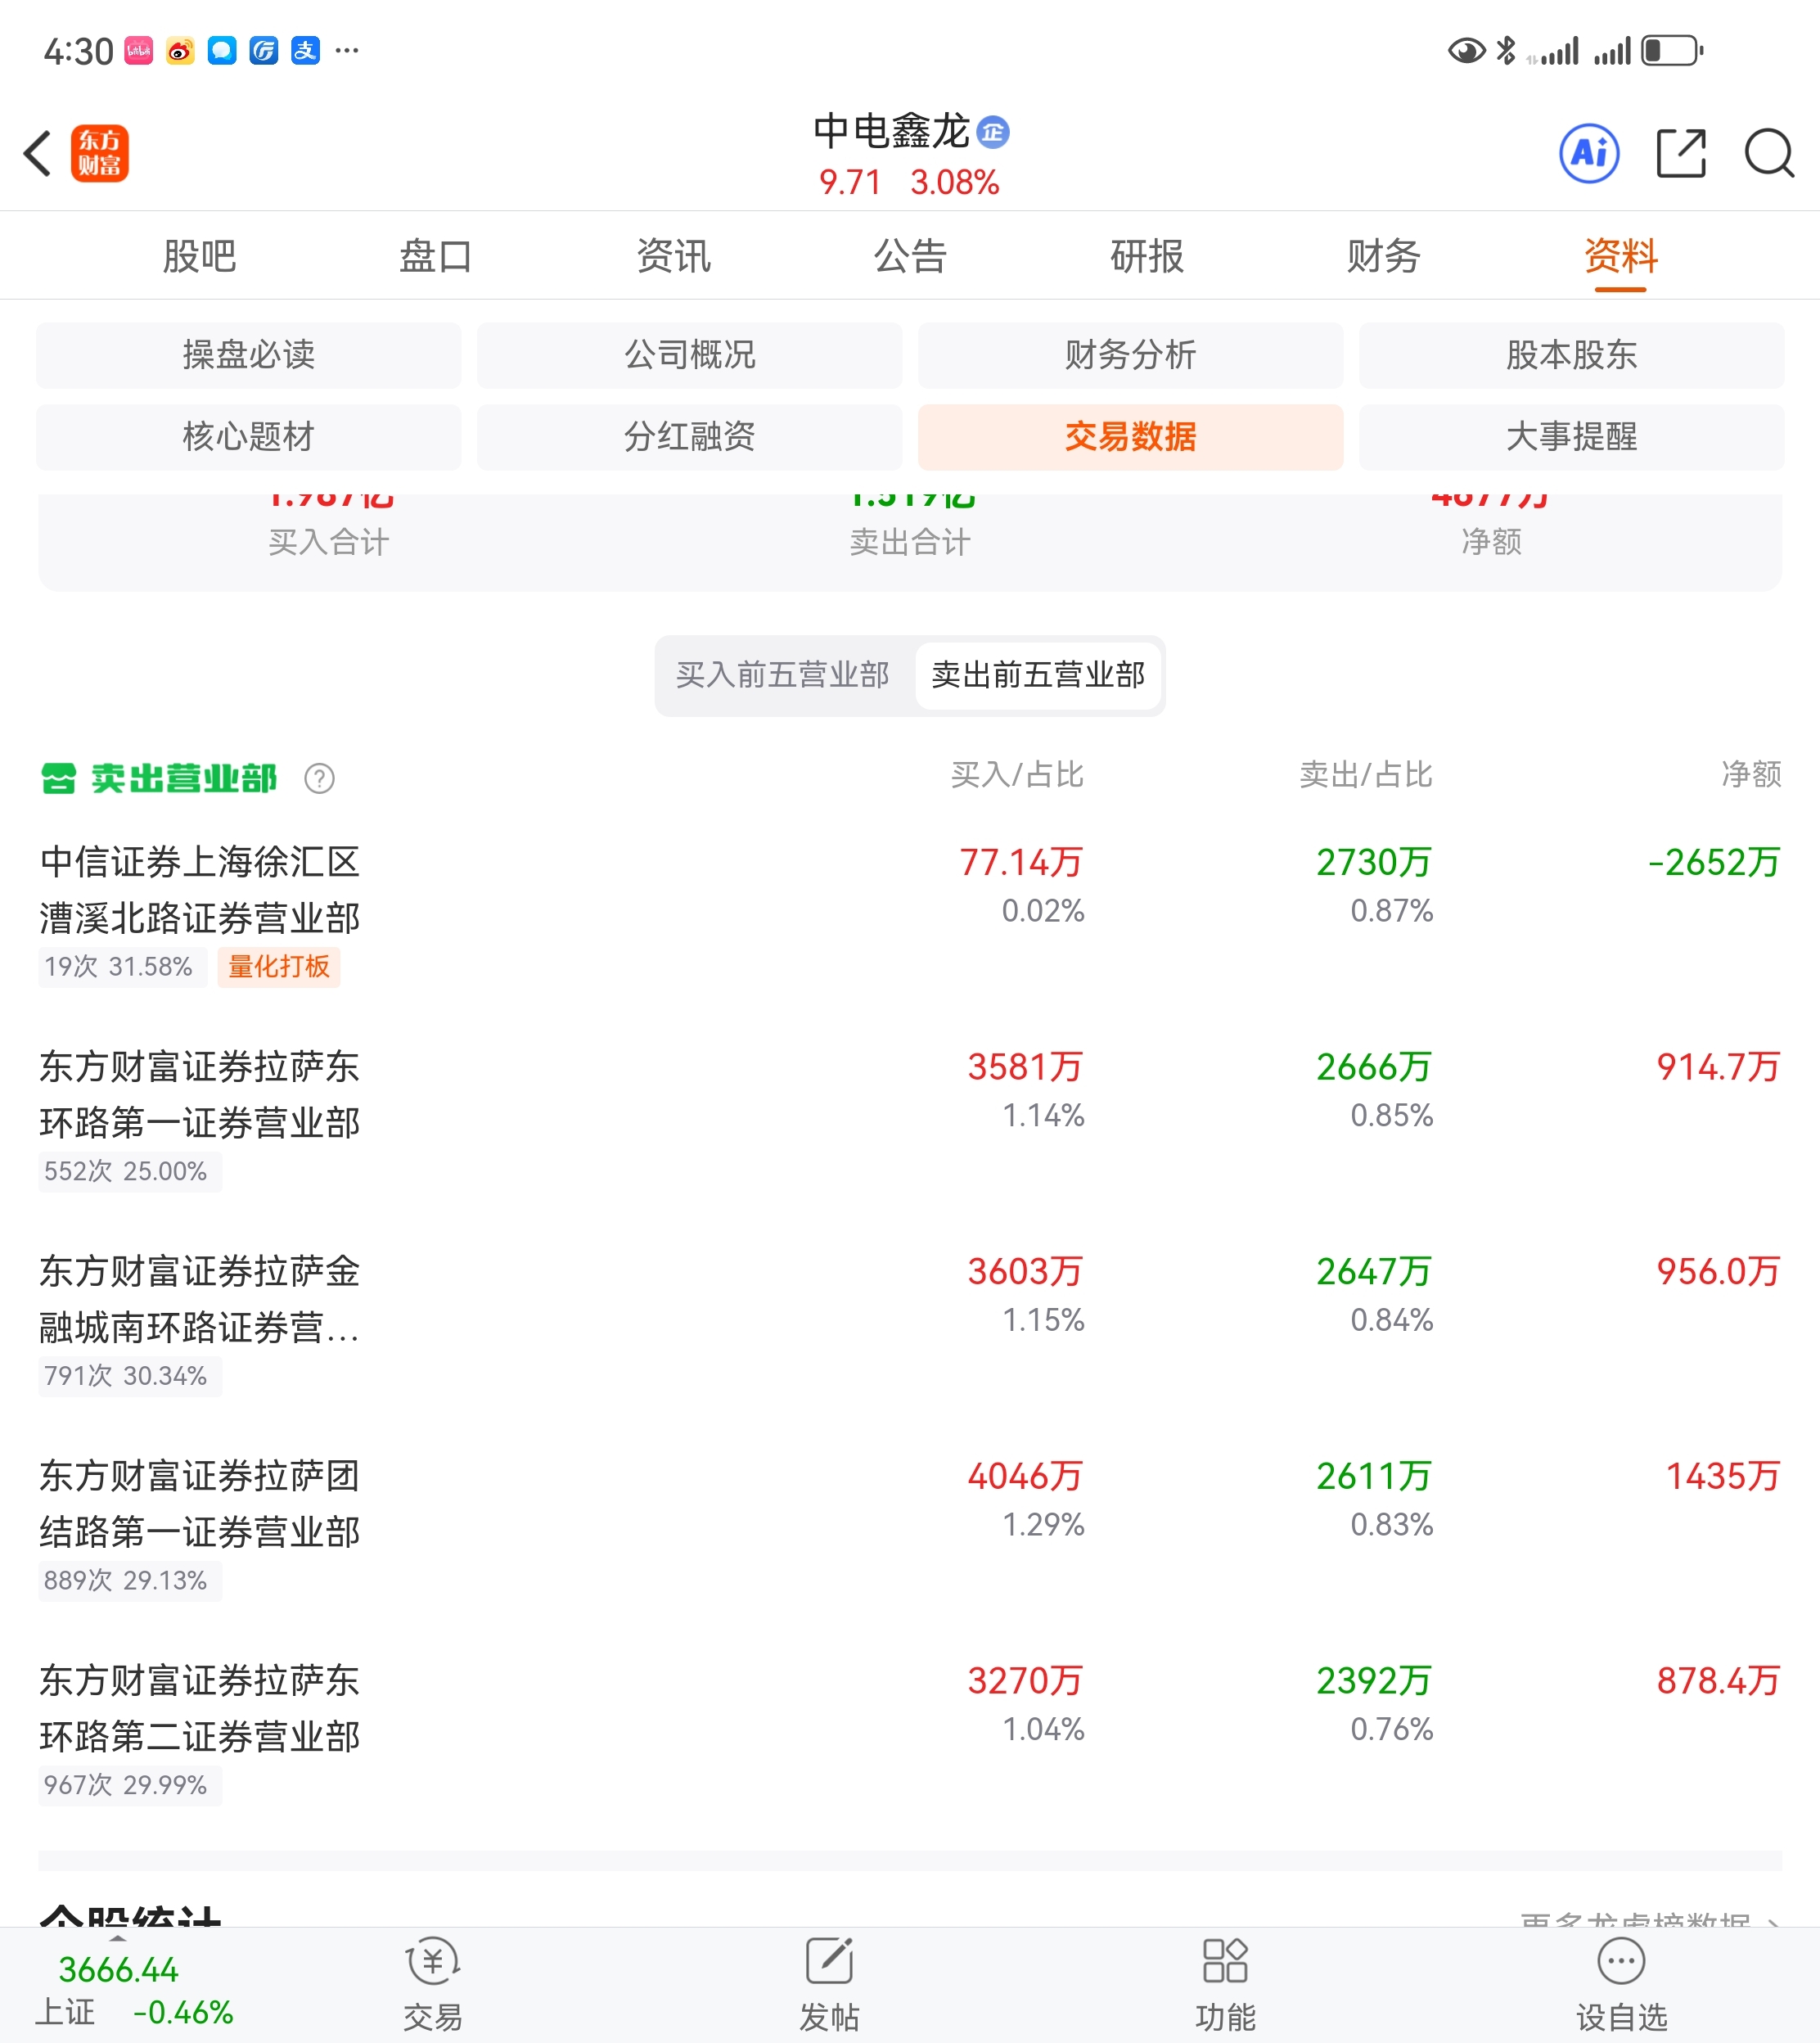1820x2043 pixels.
Task: Tap the 设自选 watchlist icon
Action: [x=1621, y=1961]
